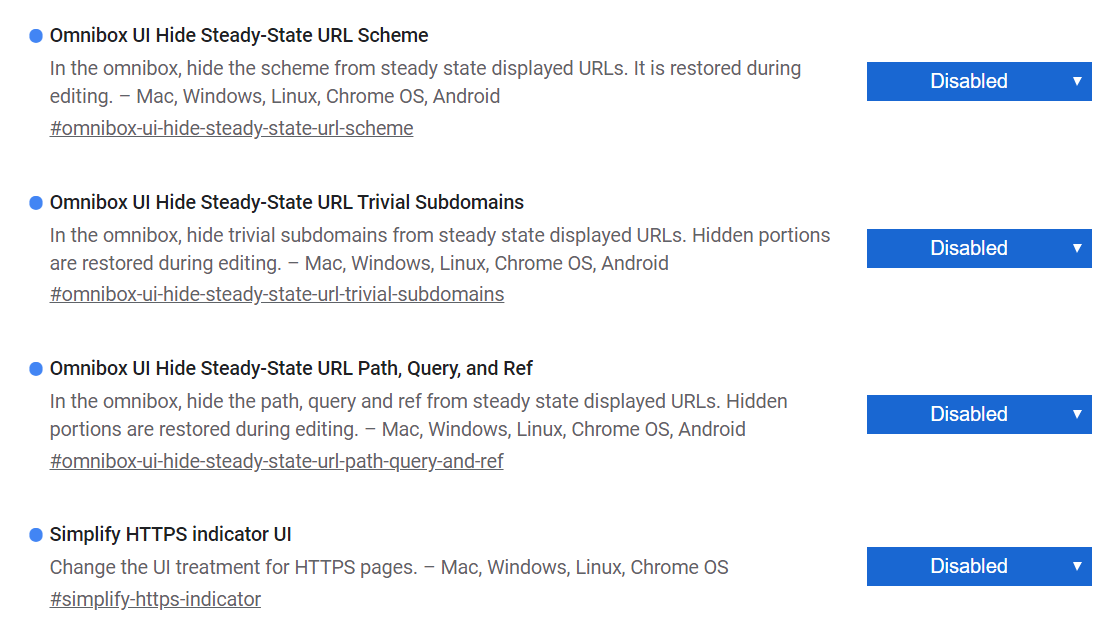Click blue dot beside Path, Query, and Ref flag

pyautogui.click(x=36, y=369)
